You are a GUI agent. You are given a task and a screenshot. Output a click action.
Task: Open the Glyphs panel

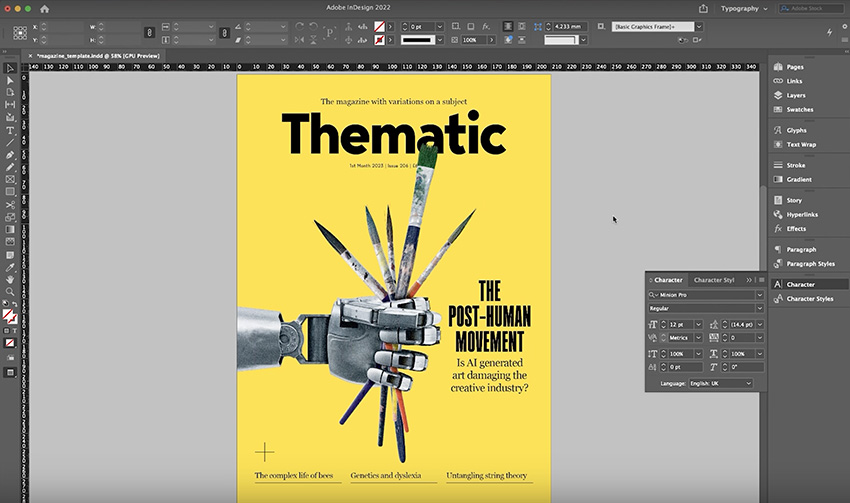(796, 130)
